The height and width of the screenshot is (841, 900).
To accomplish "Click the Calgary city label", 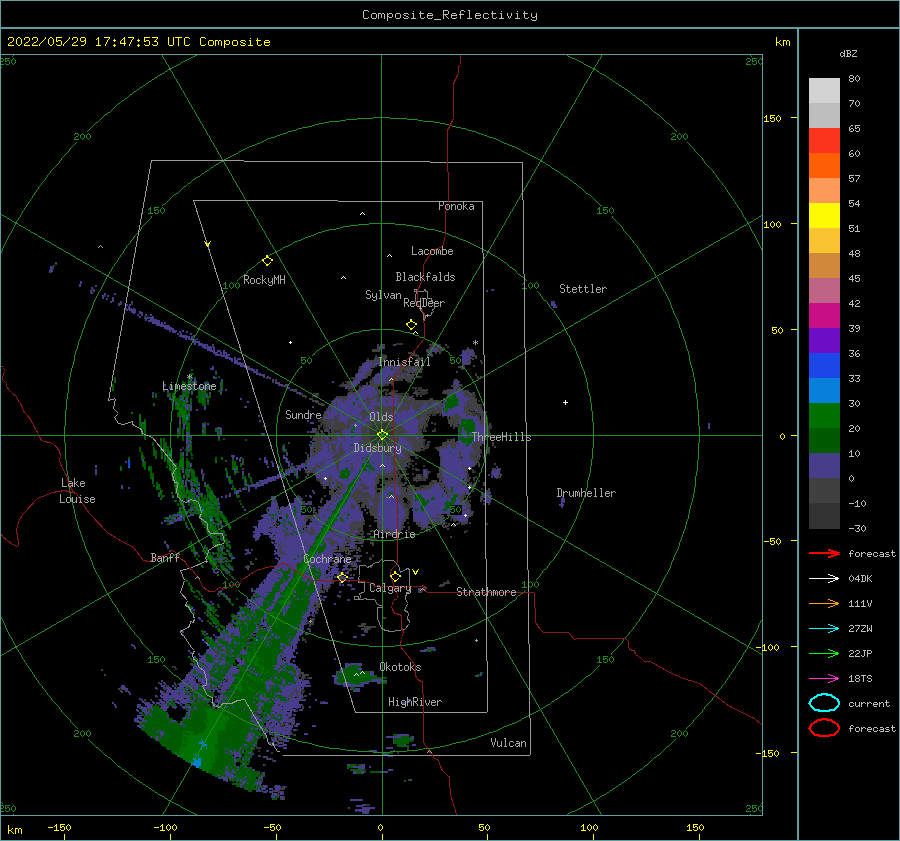I will (x=390, y=588).
